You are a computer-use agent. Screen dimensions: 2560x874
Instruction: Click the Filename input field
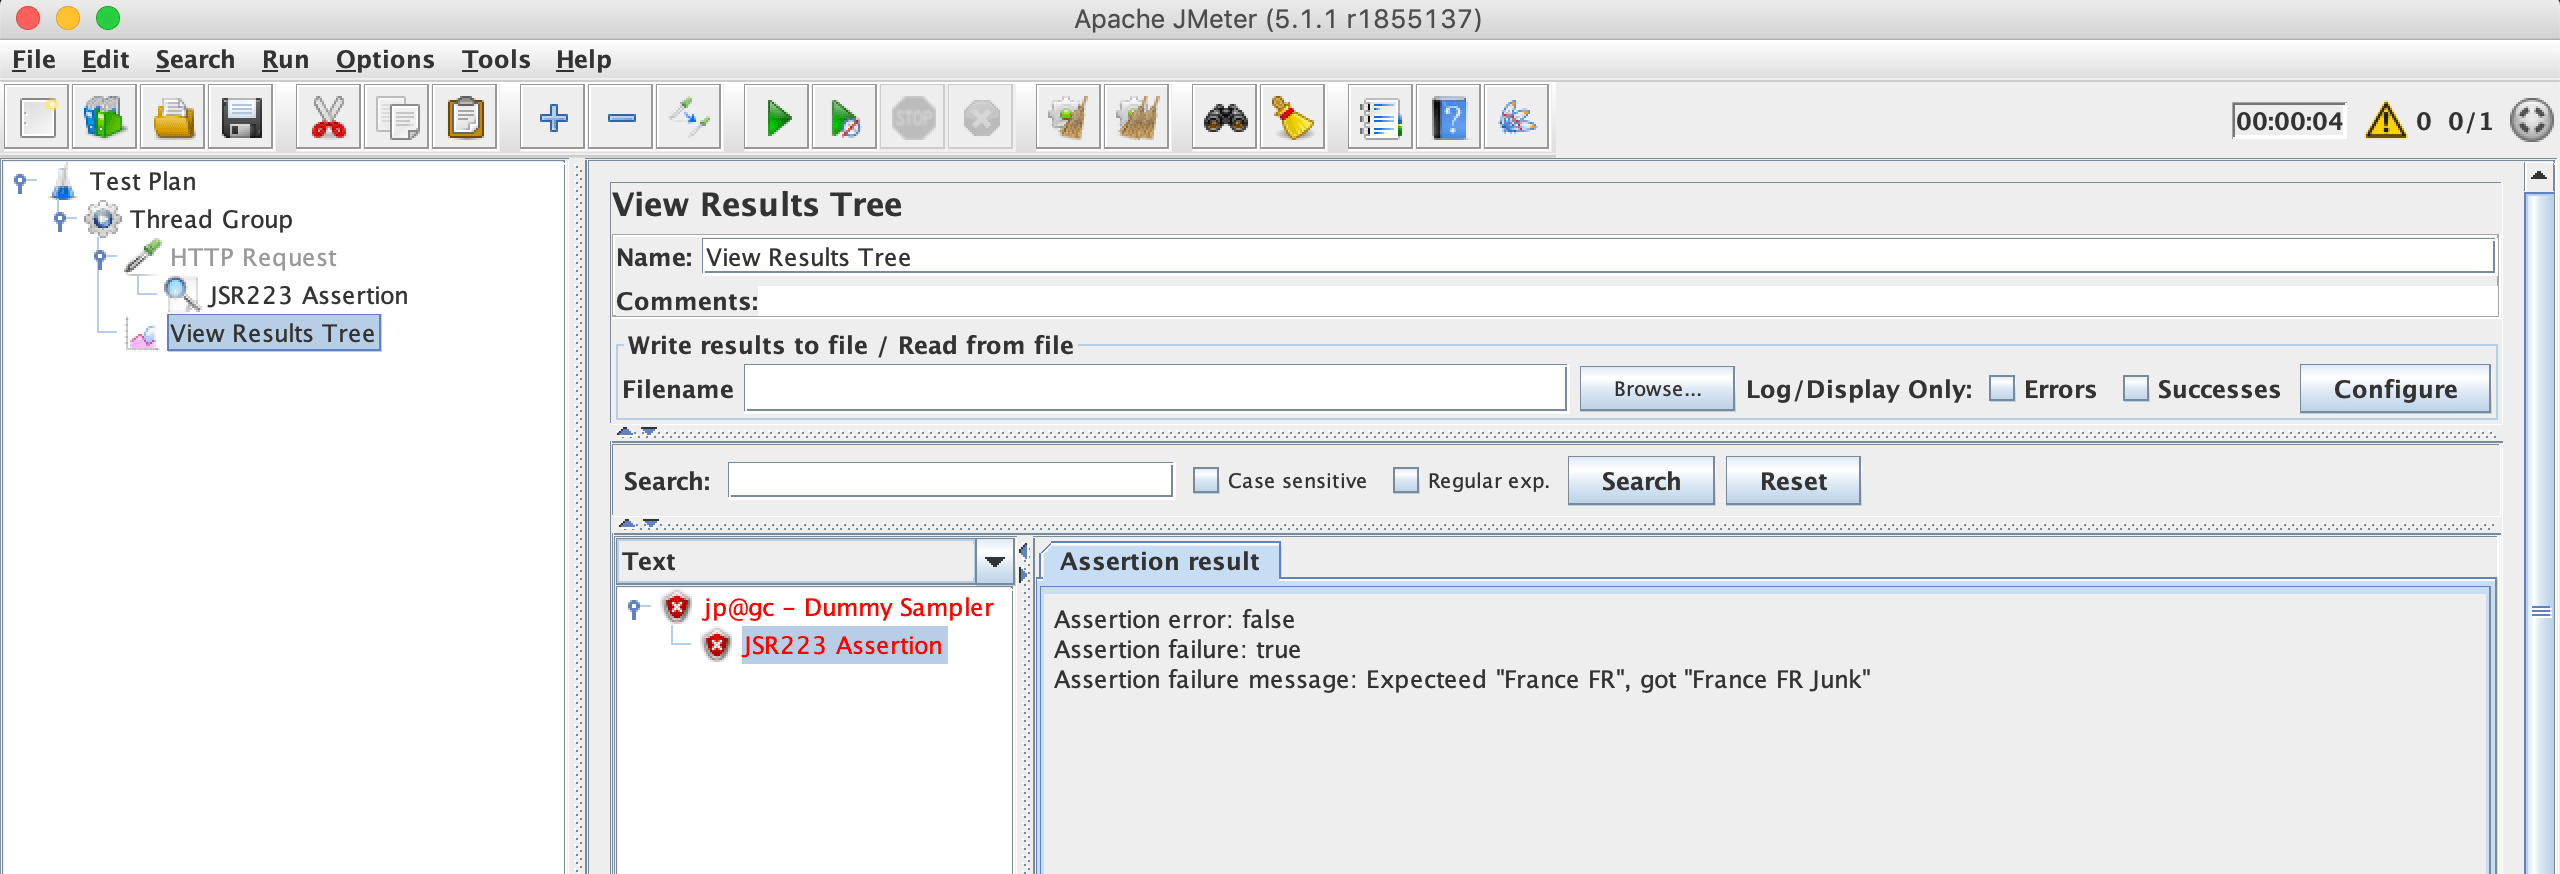(x=1155, y=389)
